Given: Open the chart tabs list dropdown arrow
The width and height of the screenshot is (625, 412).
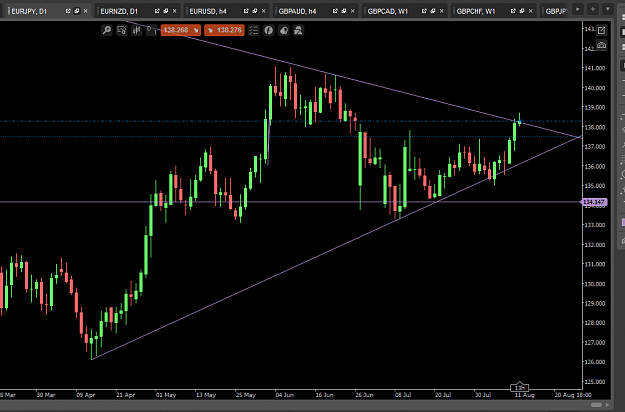Looking at the screenshot, I should (607, 9).
